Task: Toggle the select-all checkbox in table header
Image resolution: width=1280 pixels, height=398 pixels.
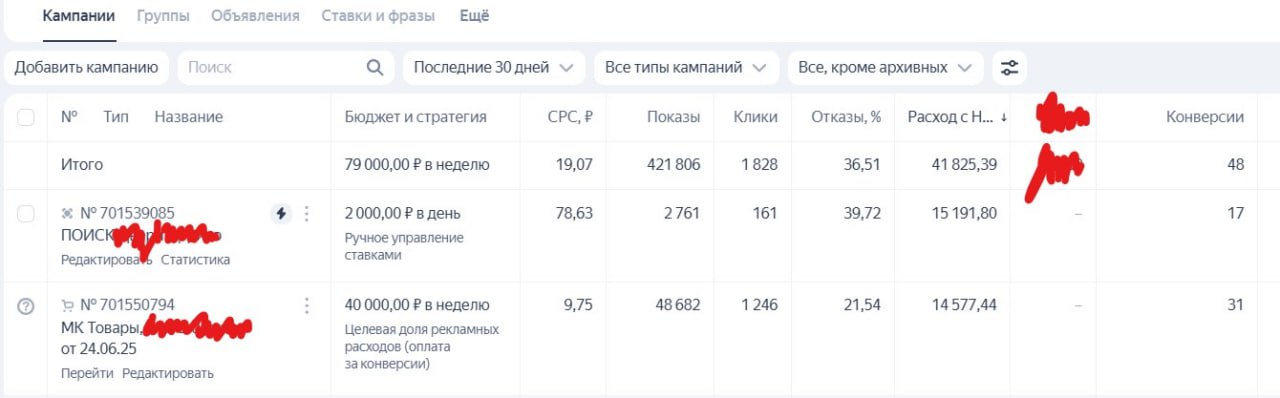Action: [26, 117]
